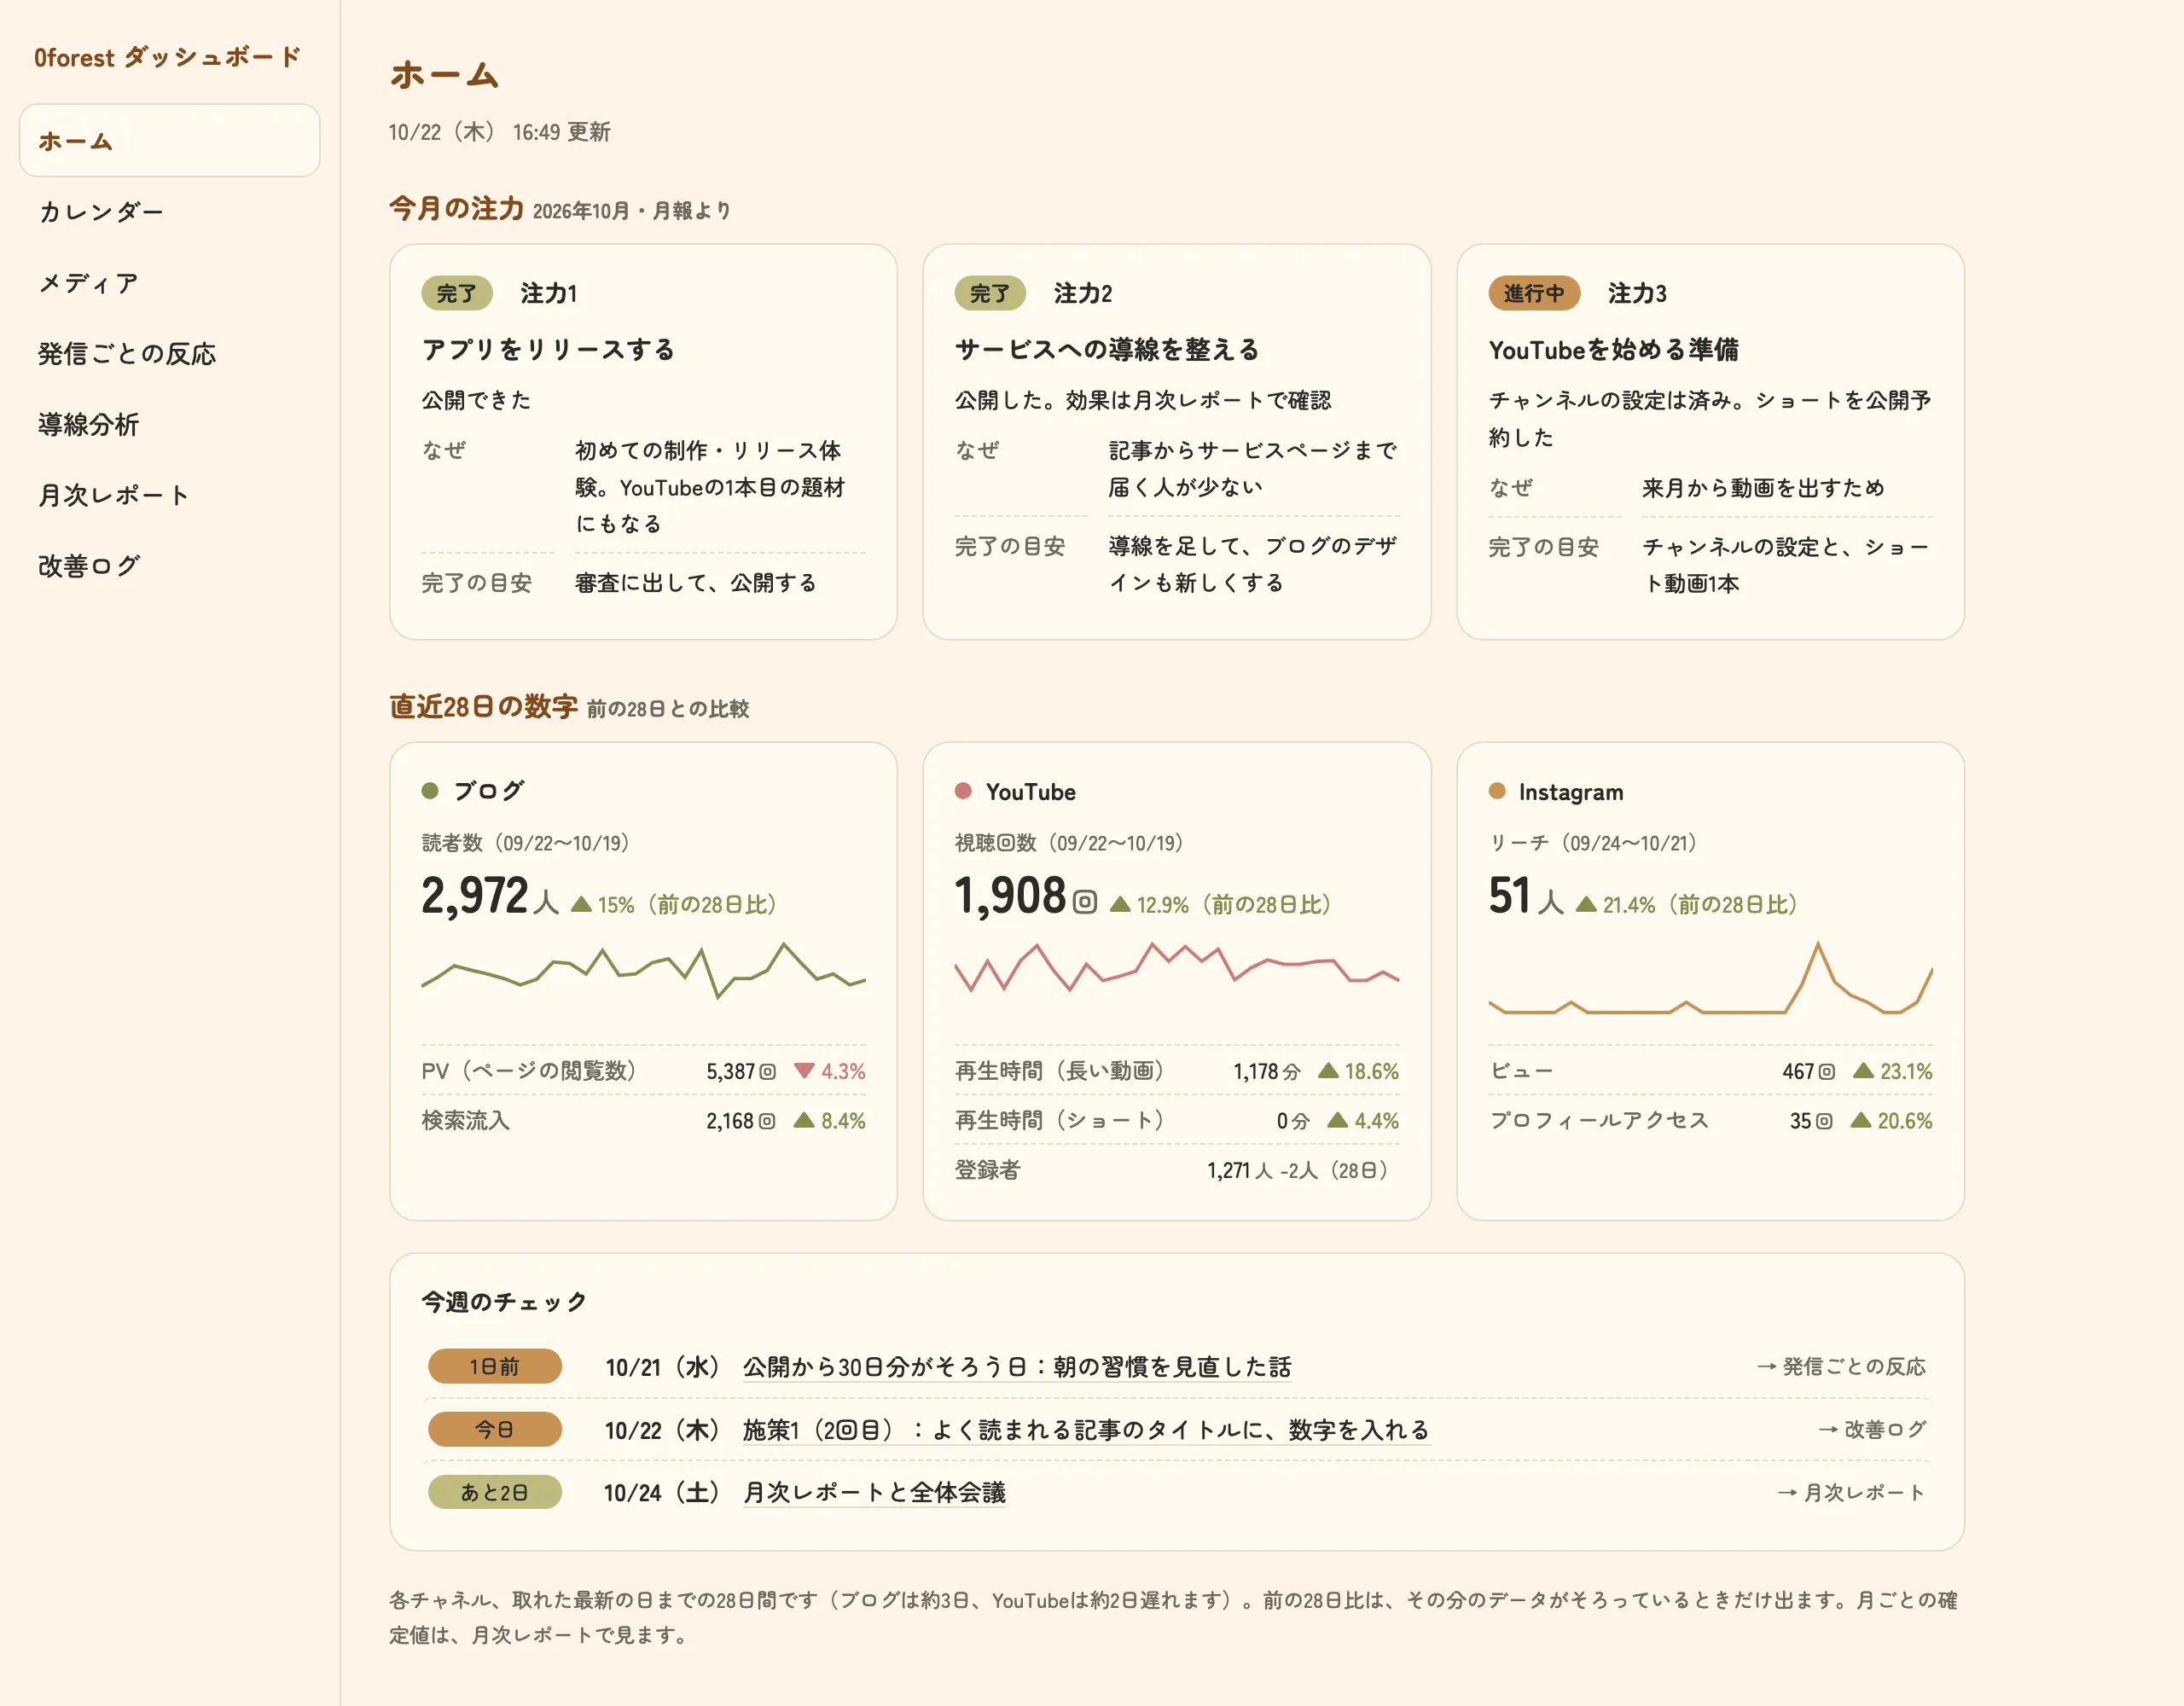Follow the → 月次レポート shortcut in 今週のチェック
This screenshot has height=1706, width=2184.
tap(1851, 1493)
